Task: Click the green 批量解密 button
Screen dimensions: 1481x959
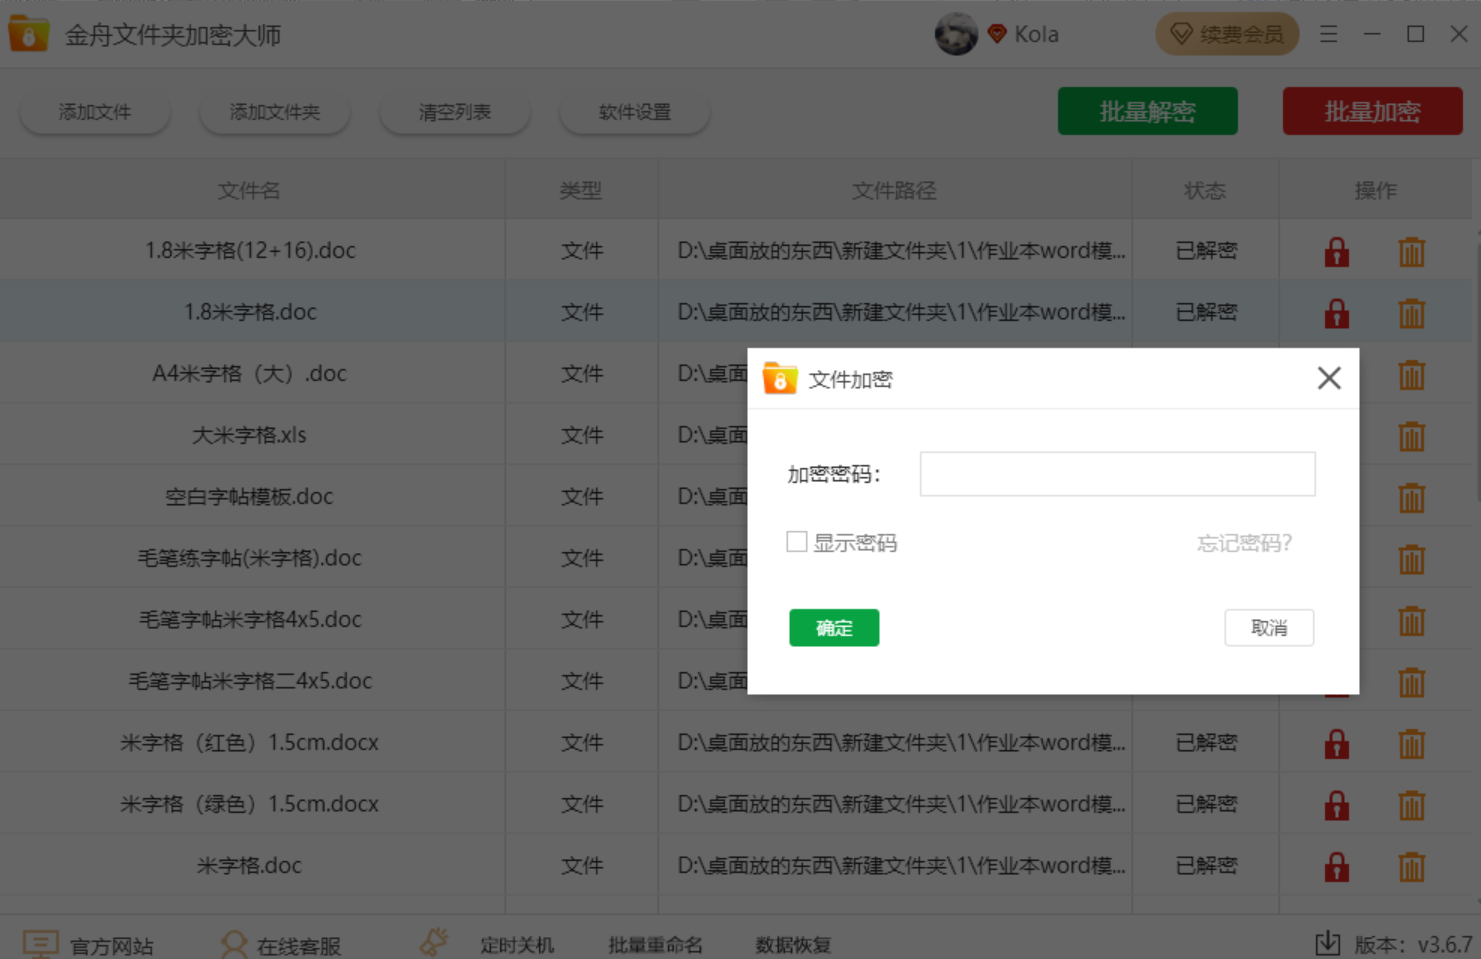Action: 1147,111
